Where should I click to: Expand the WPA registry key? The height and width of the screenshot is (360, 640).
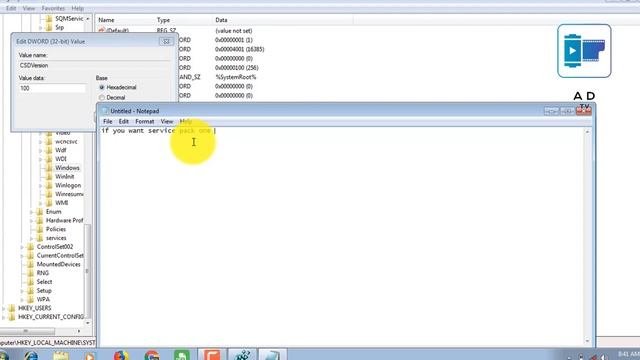click(22, 300)
